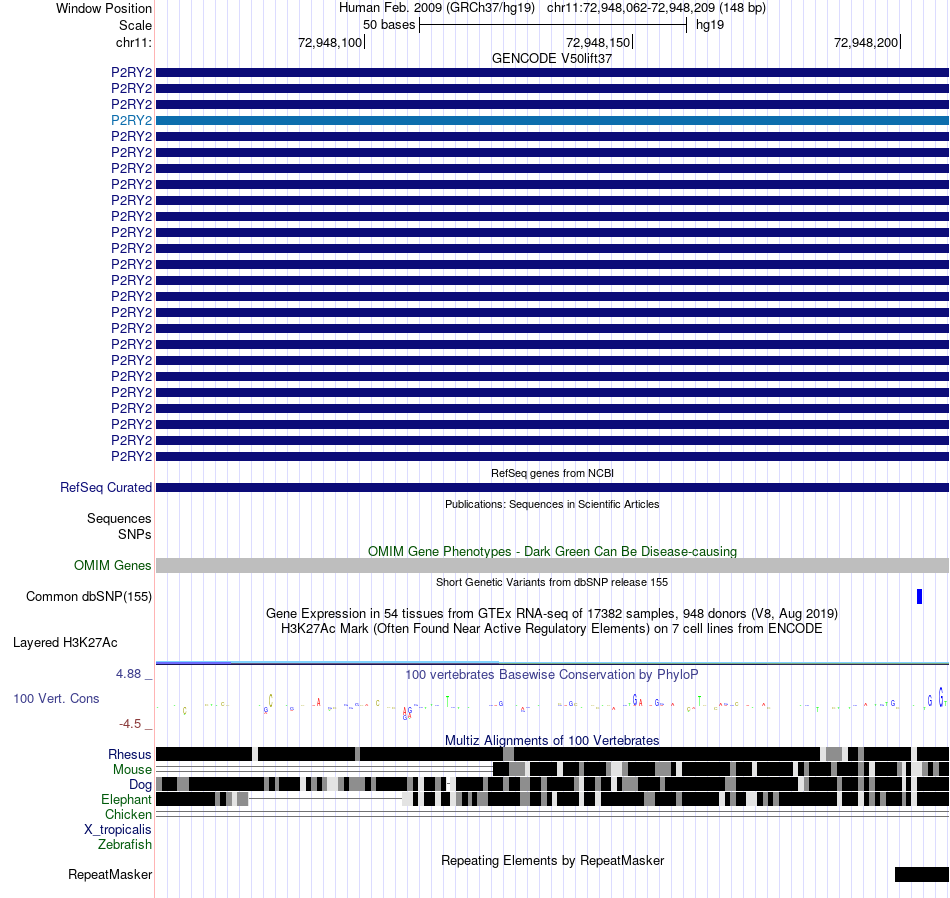Click the SNPs subtrack label
Image resolution: width=950 pixels, height=898 pixels.
(135, 534)
